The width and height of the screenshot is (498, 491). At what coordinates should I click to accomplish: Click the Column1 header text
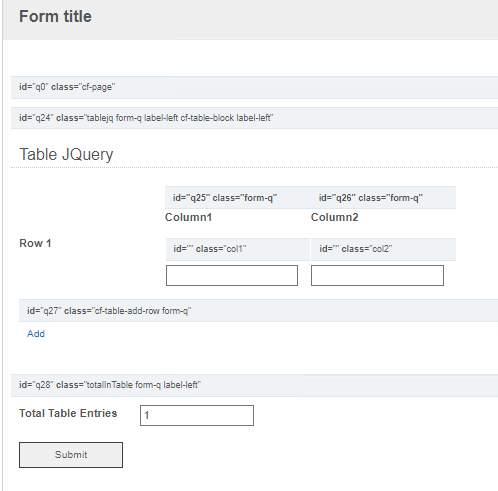pyautogui.click(x=188, y=217)
